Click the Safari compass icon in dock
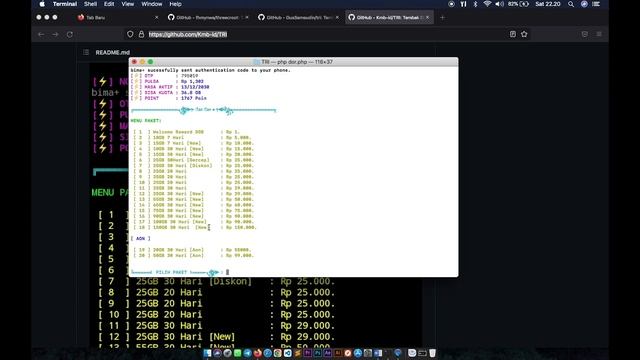The image size is (640, 360). [267, 353]
